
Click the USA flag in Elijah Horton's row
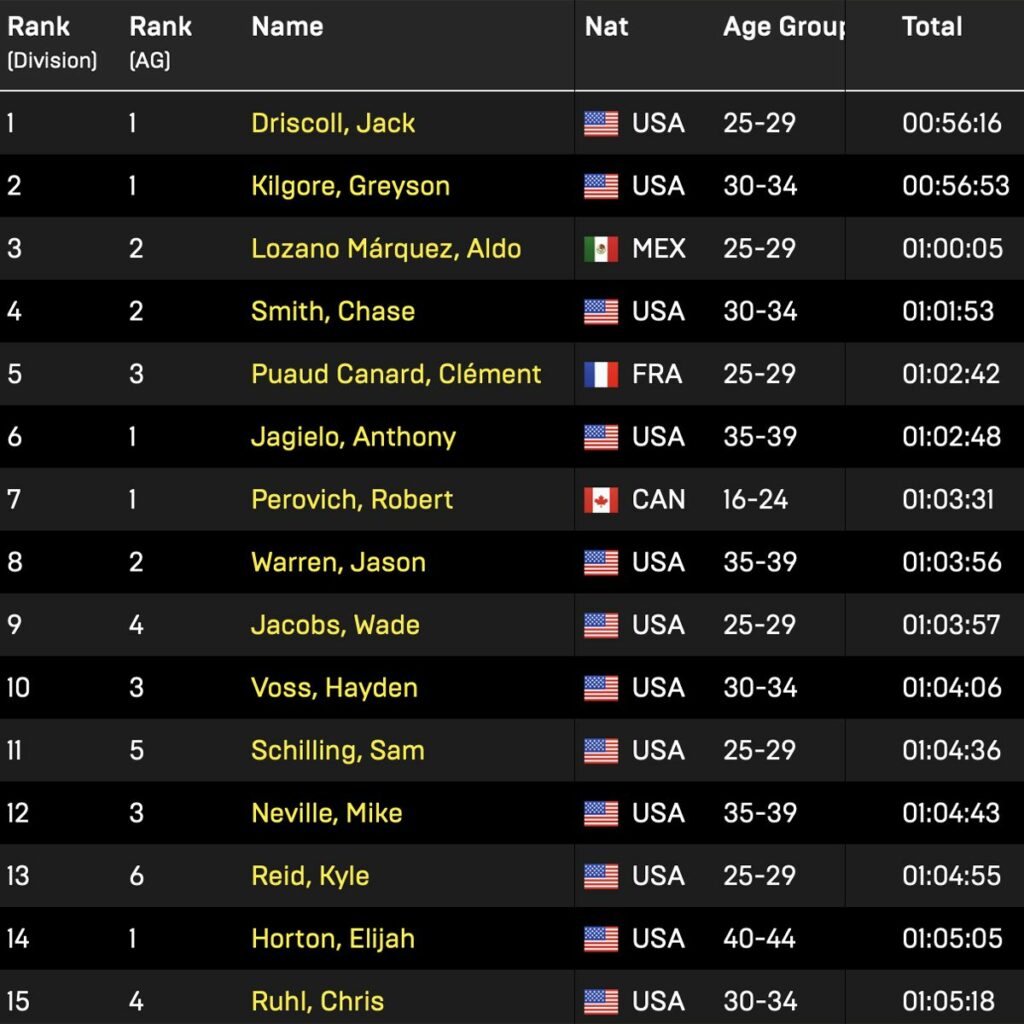[x=601, y=939]
